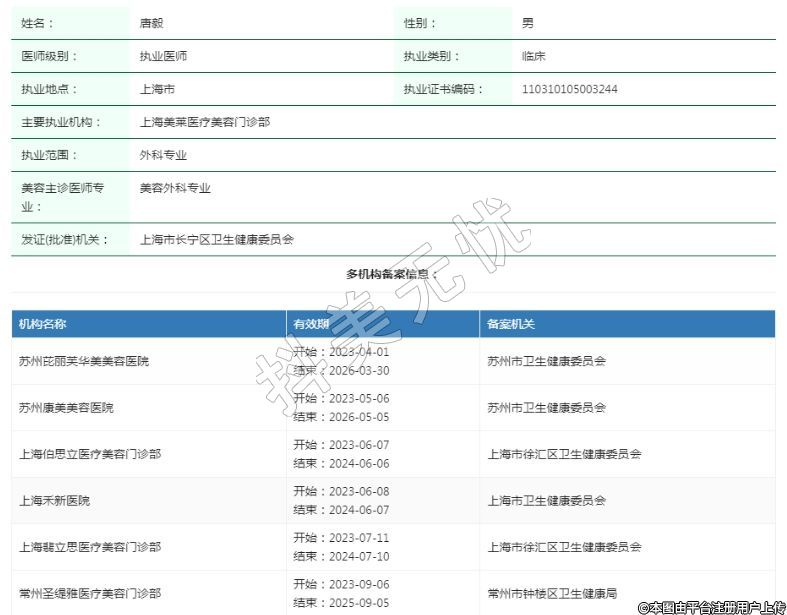Select the 上海翡立思医疗美容门诊部 entry

tap(90, 547)
